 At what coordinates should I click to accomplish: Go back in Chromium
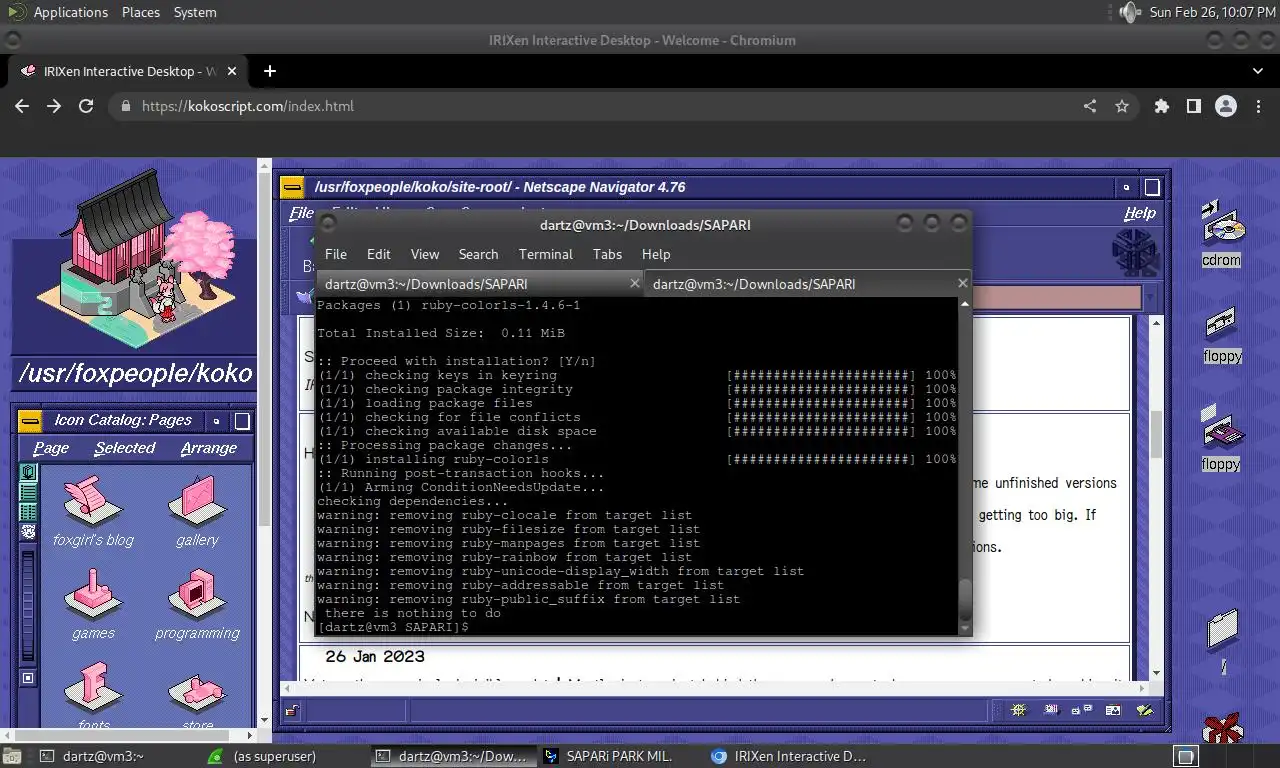pos(22,106)
